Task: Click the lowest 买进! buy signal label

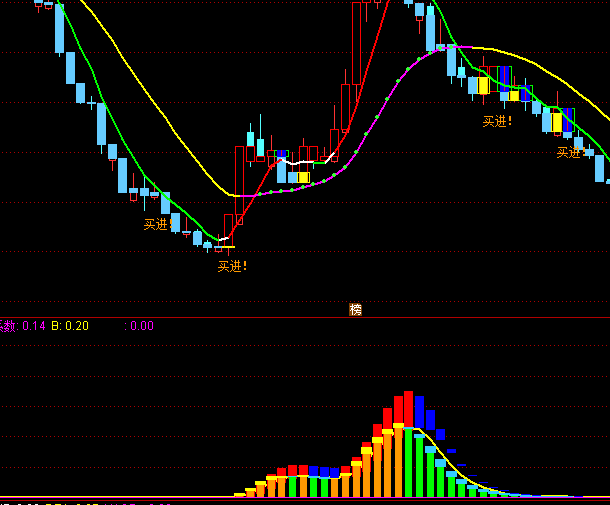Action: pyautogui.click(x=232, y=266)
